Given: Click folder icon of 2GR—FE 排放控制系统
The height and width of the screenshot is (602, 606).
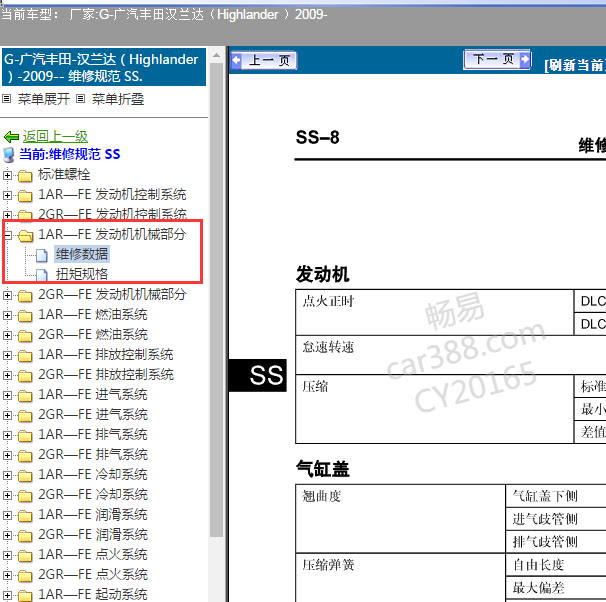Looking at the screenshot, I should [25, 376].
